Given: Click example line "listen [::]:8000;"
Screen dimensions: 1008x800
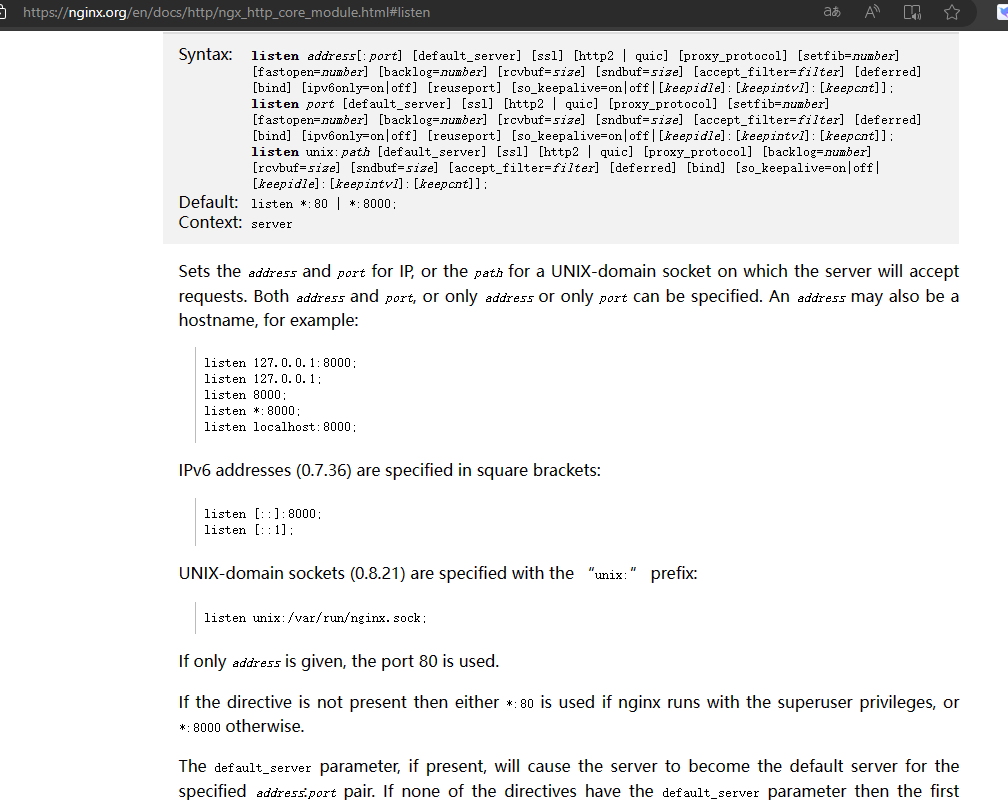Looking at the screenshot, I should tap(263, 514).
